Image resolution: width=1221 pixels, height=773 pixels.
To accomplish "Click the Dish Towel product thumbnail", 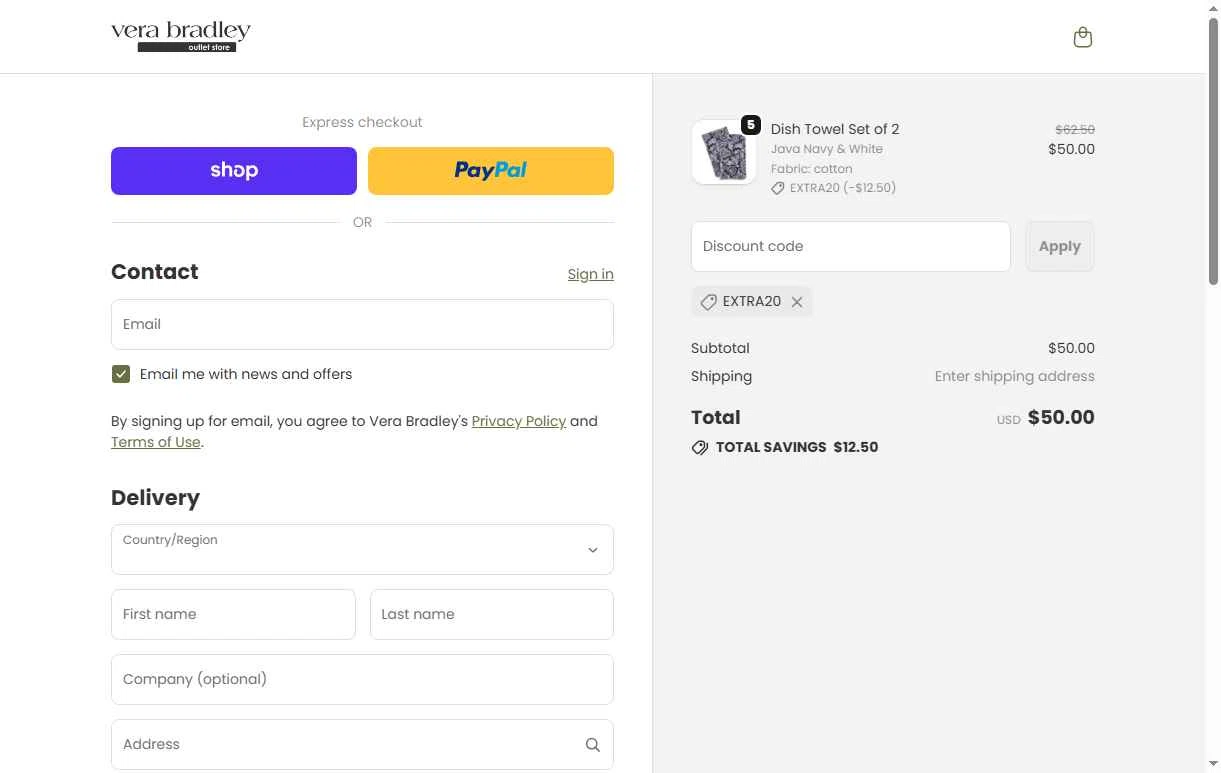I will (x=723, y=153).
